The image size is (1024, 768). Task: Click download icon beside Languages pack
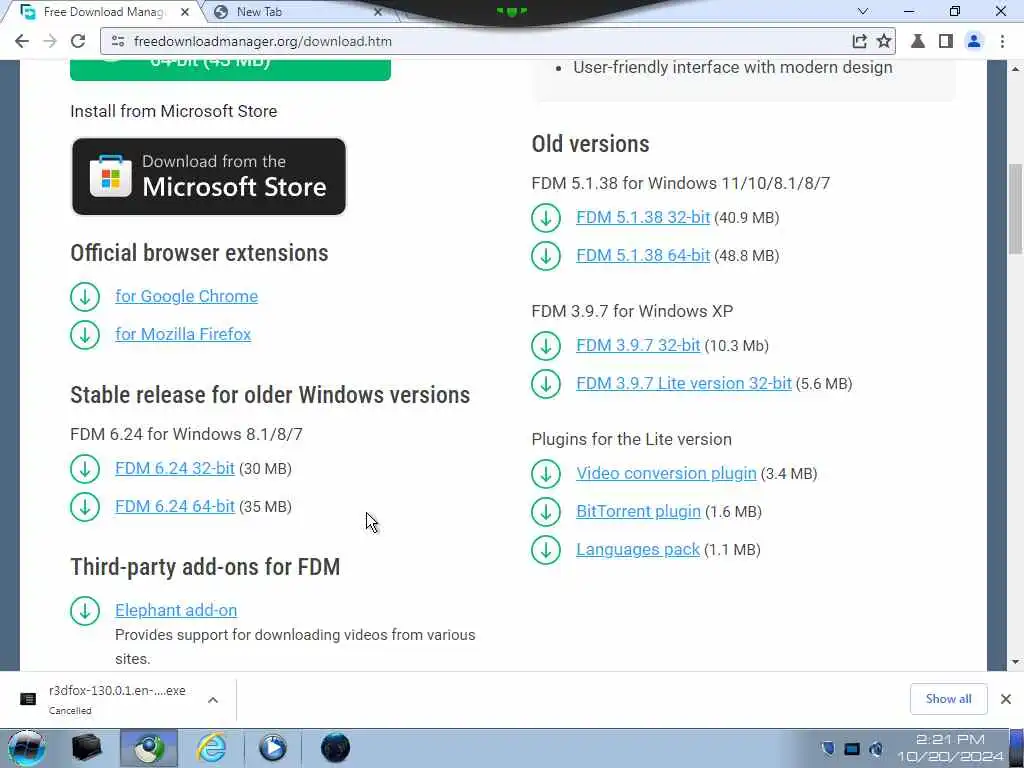coord(546,550)
